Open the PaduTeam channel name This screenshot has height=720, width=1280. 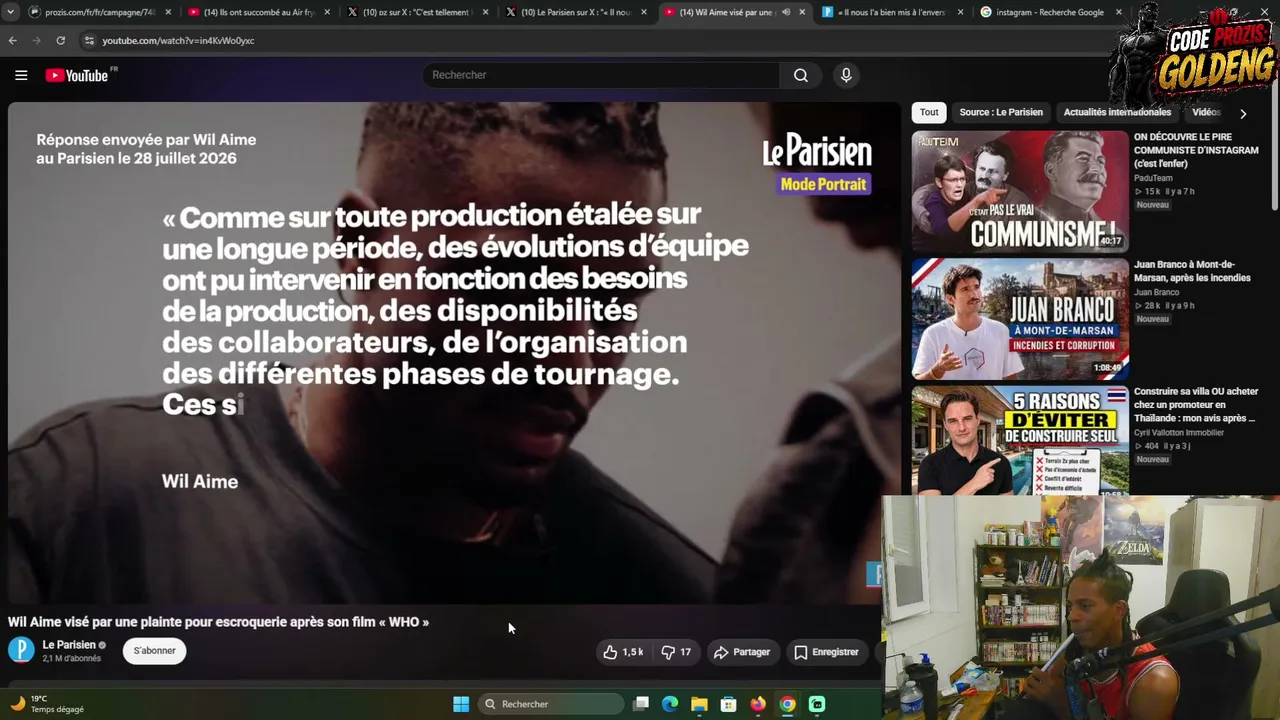[x=1153, y=178]
